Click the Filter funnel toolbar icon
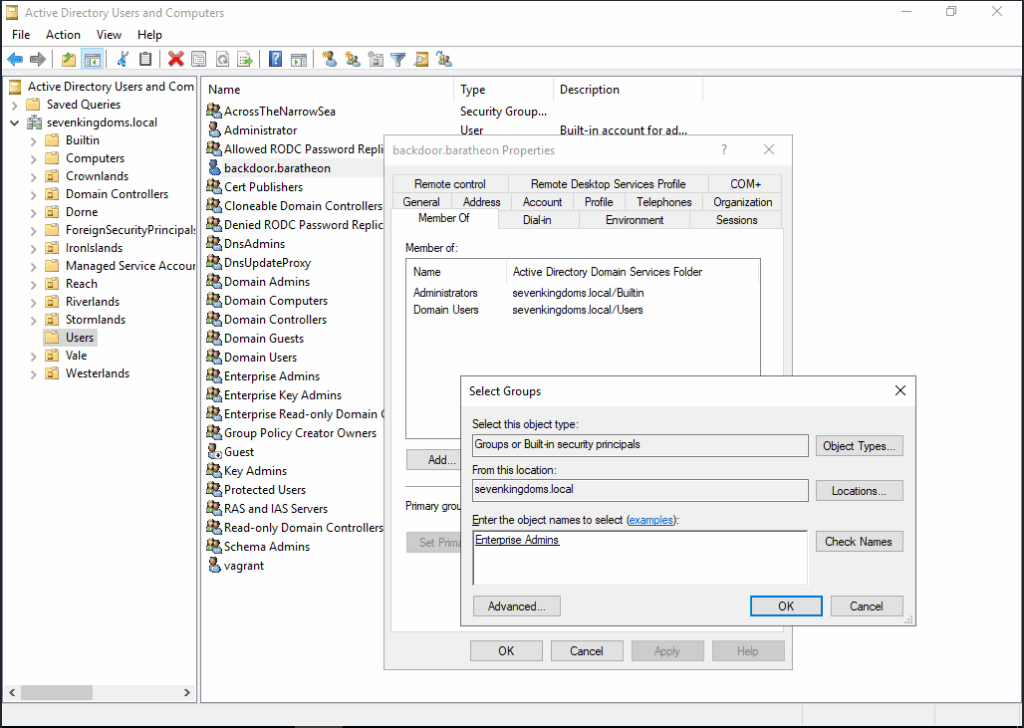The image size is (1024, 728). (398, 60)
